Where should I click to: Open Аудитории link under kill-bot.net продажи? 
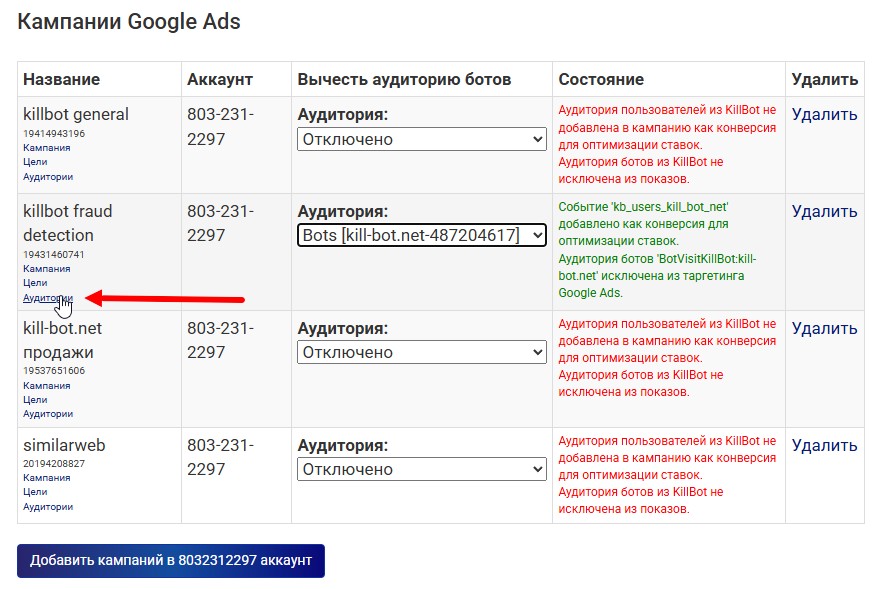pyautogui.click(x=48, y=414)
